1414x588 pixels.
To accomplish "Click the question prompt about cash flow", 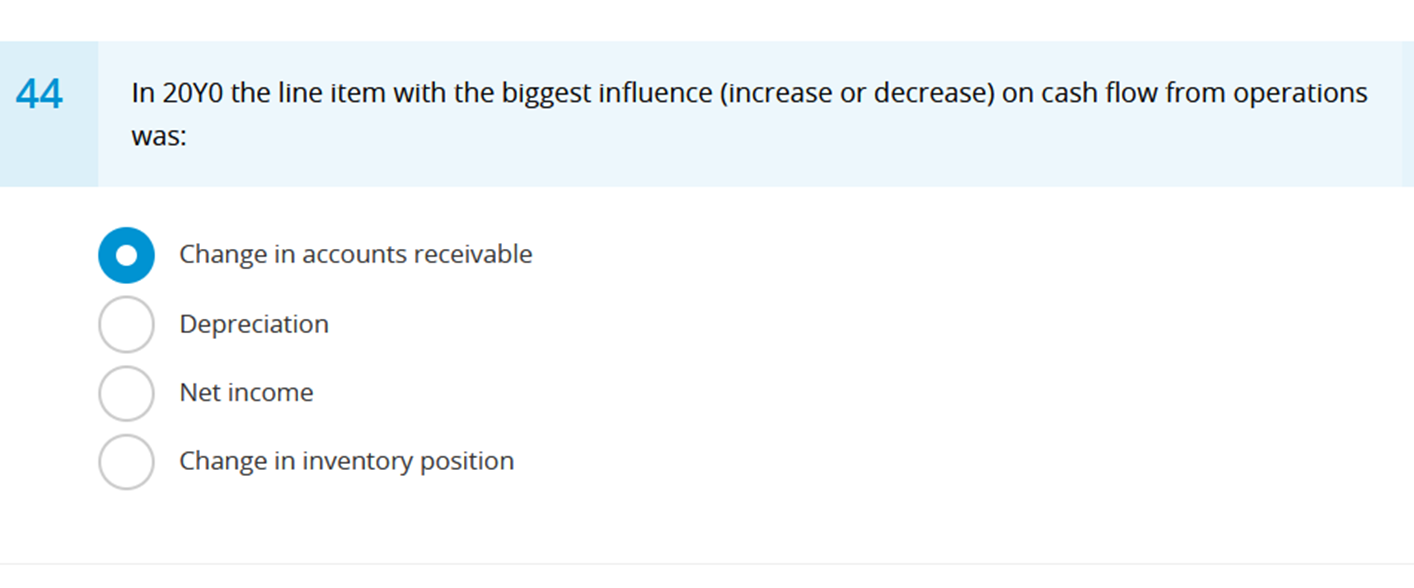I will tap(750, 92).
